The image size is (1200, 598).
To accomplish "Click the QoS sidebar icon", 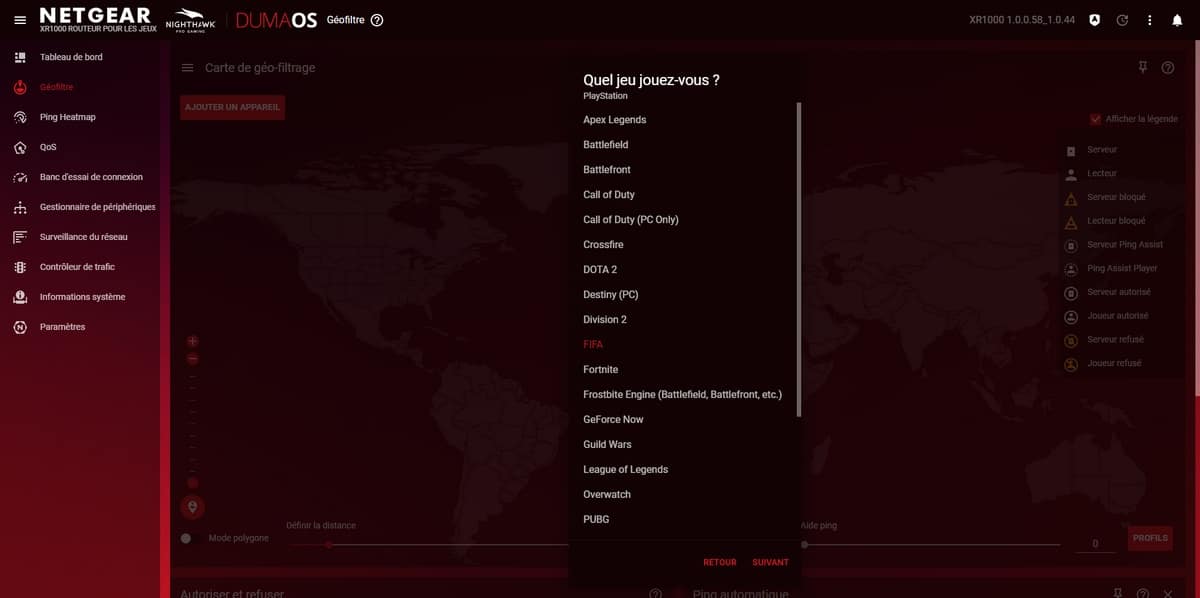I will (x=20, y=147).
